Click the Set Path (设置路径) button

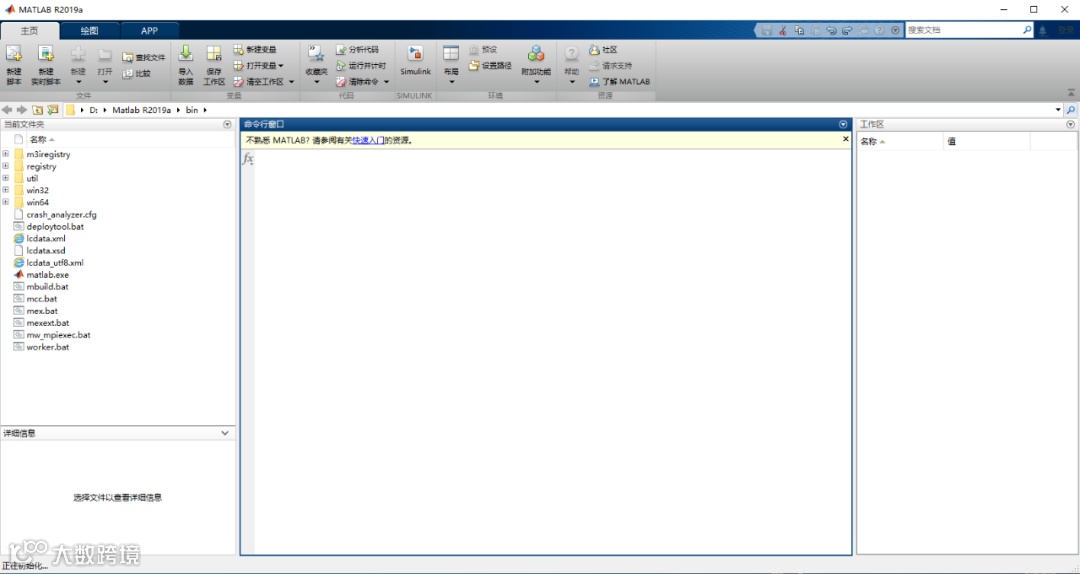[490, 65]
